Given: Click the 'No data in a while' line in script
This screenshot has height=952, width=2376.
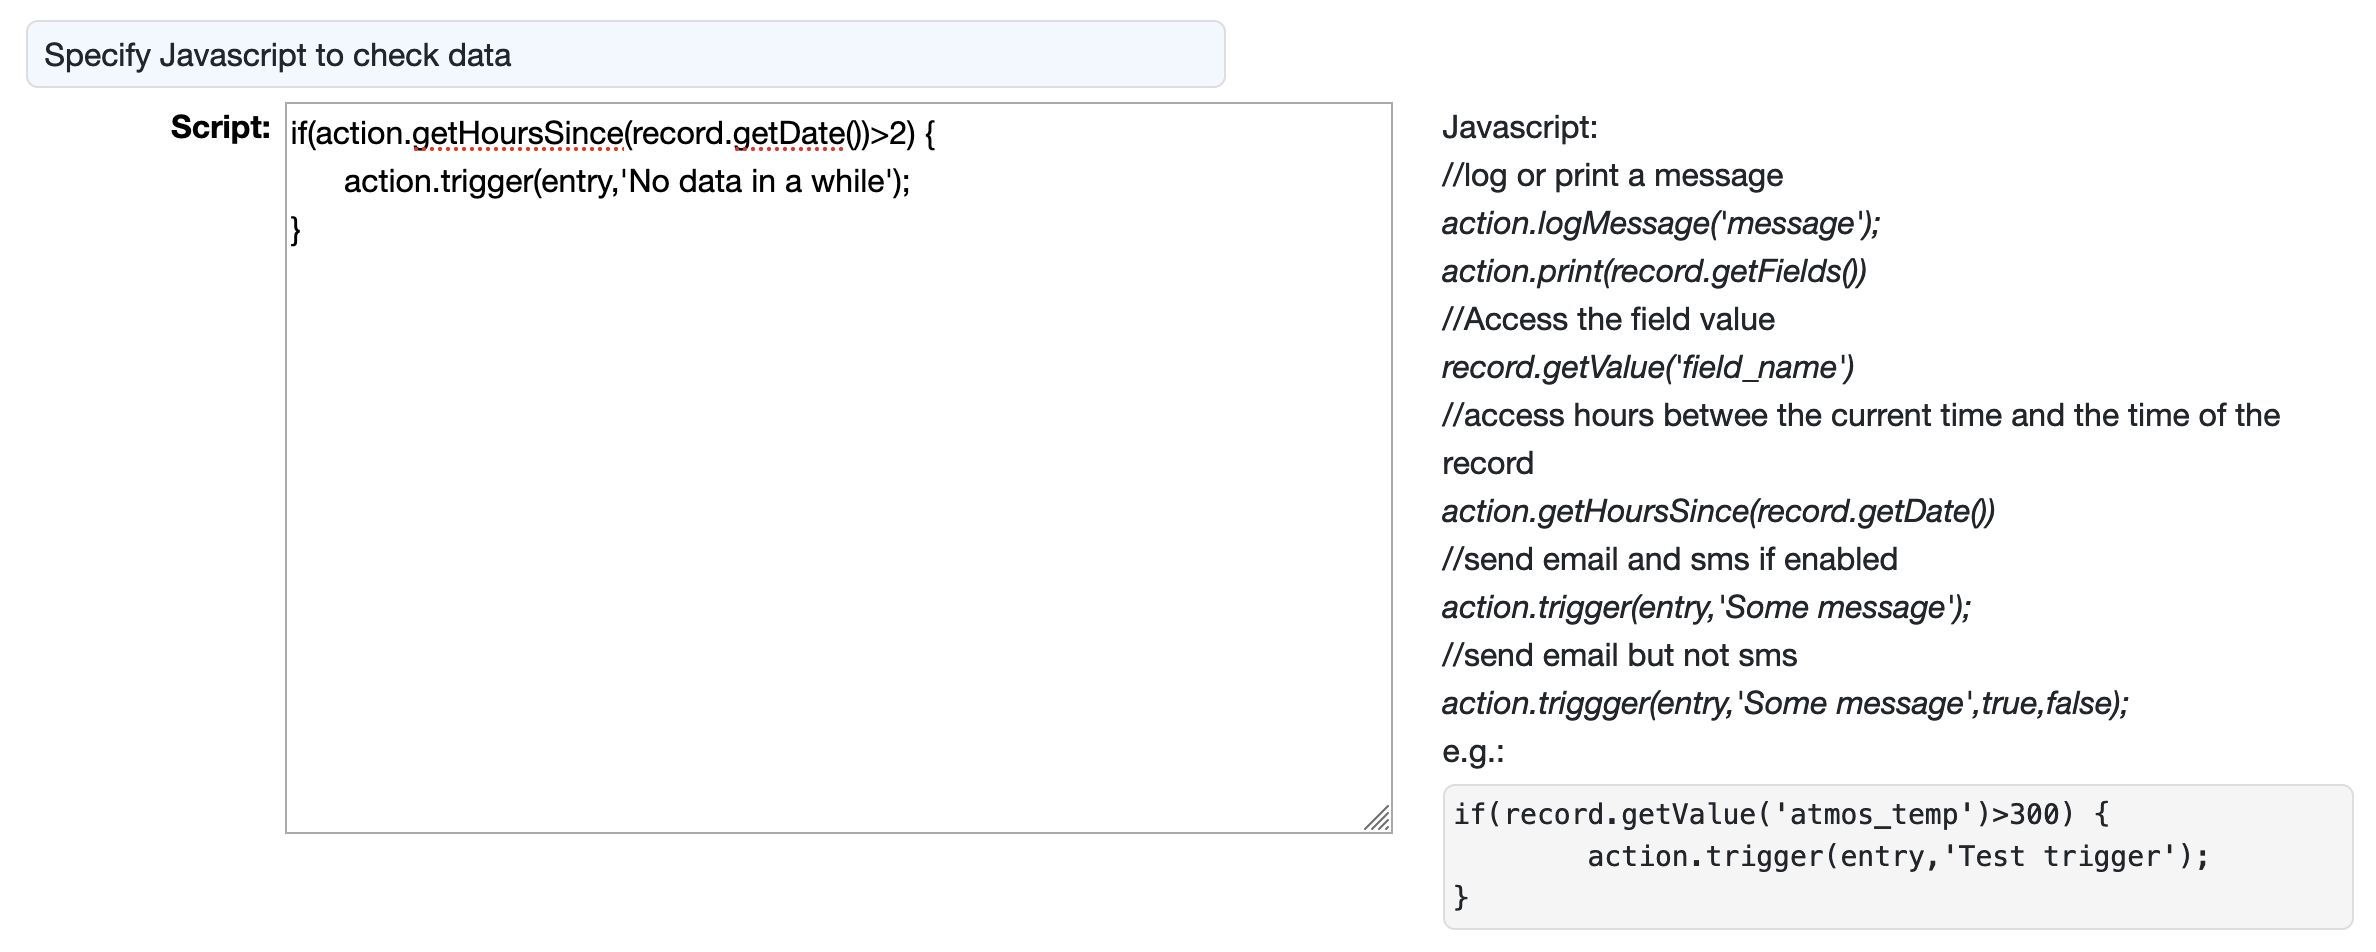Looking at the screenshot, I should 627,181.
